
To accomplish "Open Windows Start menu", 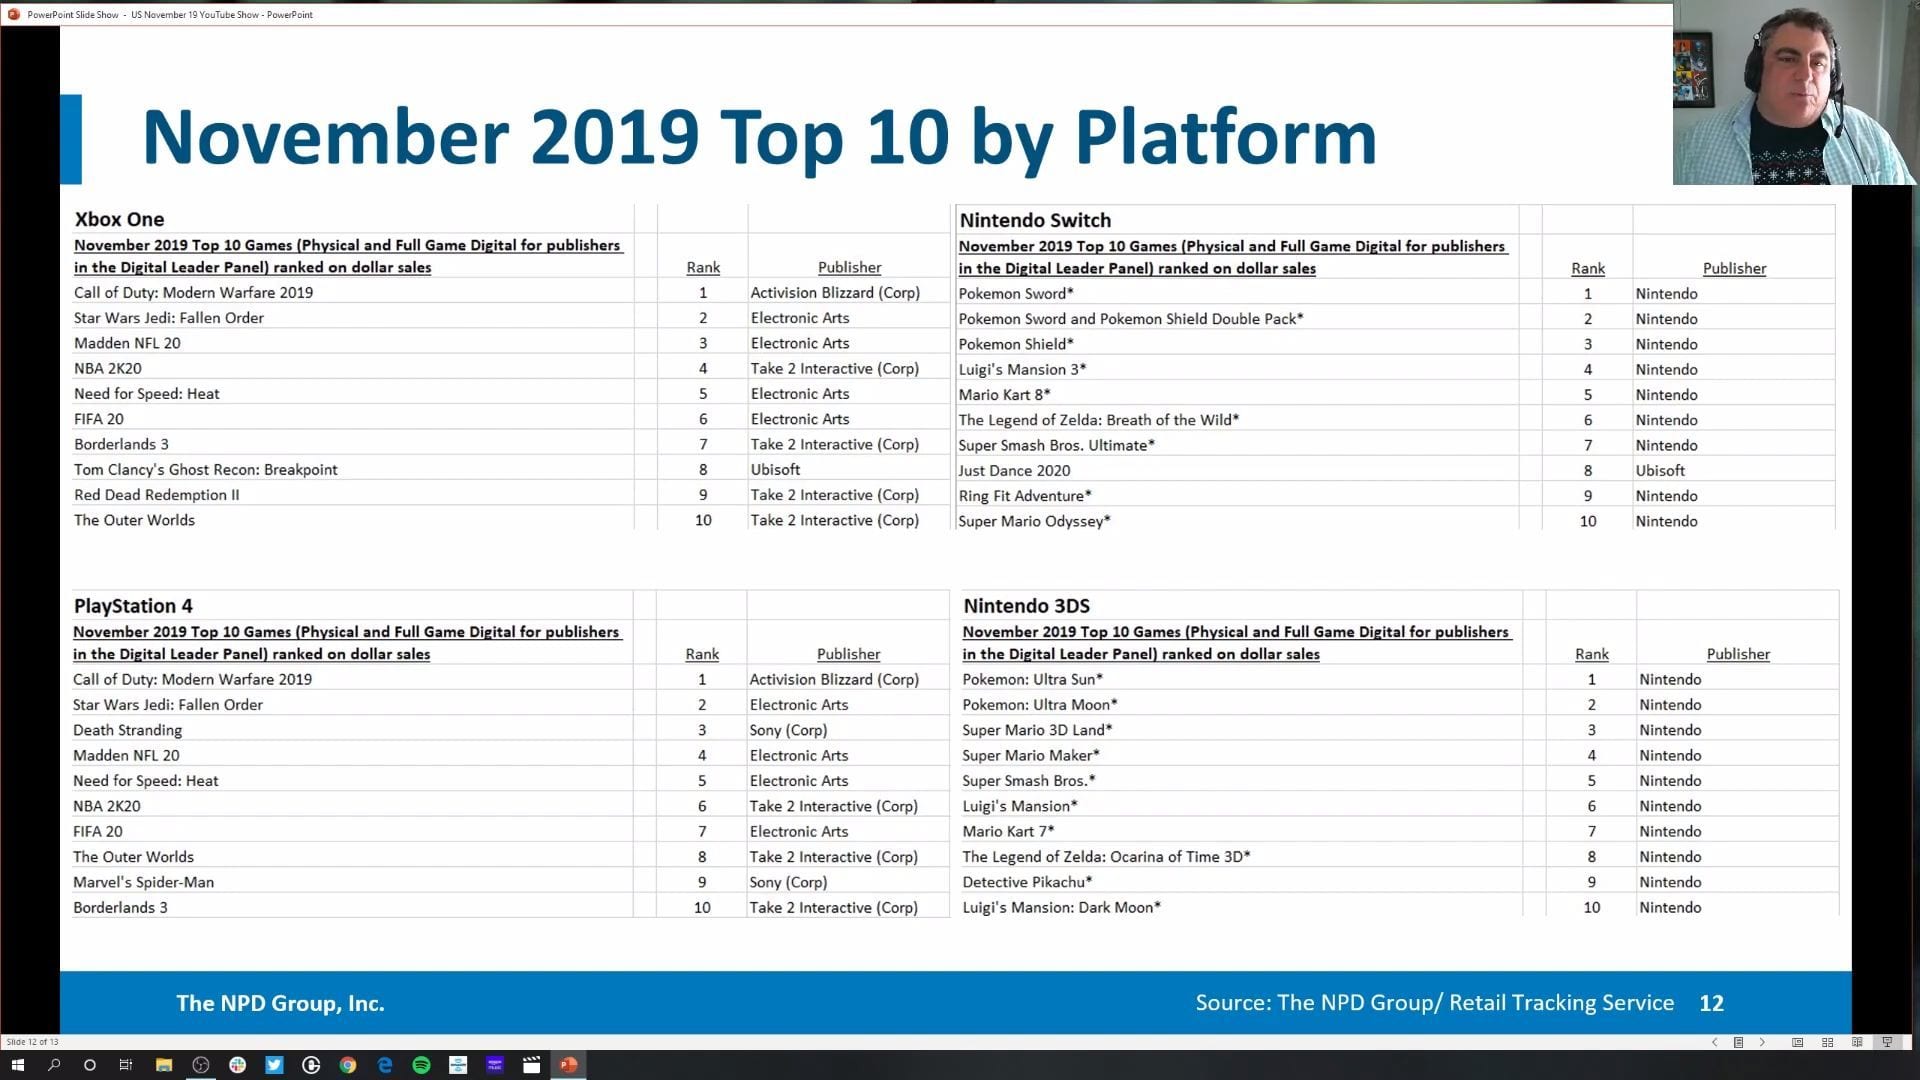I will coord(17,1065).
